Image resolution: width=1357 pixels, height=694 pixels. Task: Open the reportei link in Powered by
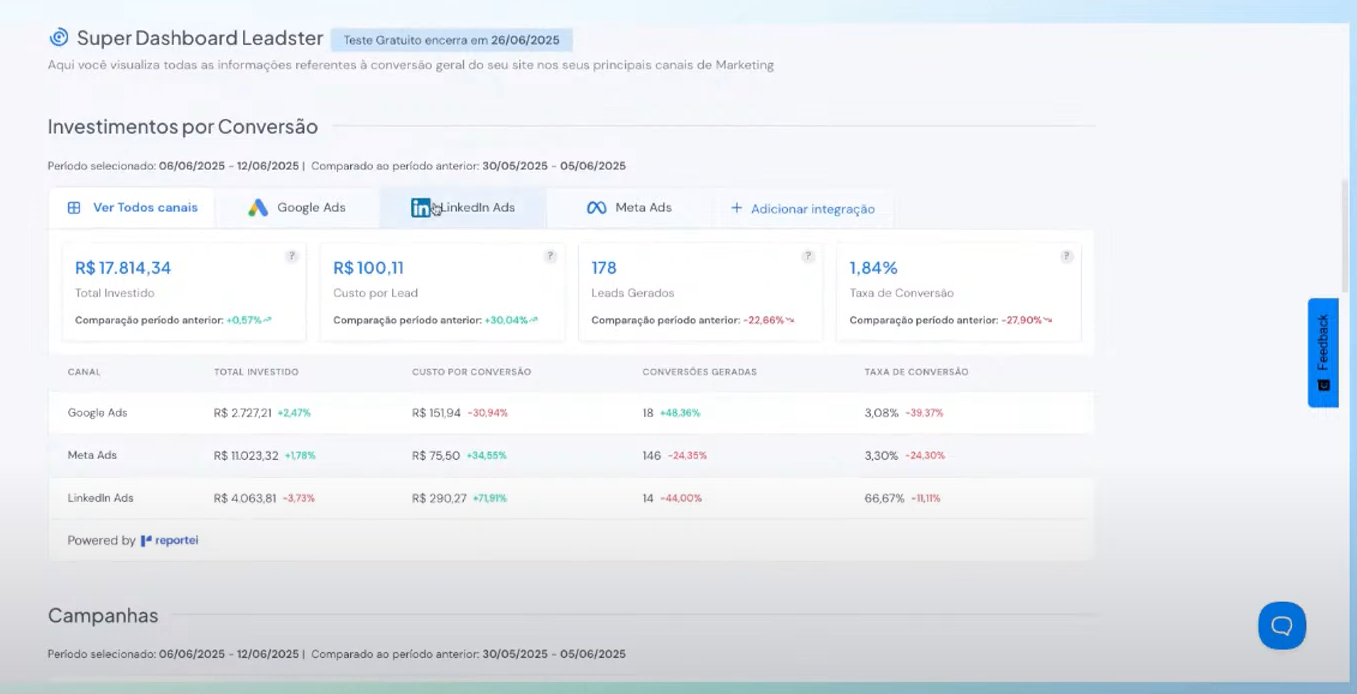[x=170, y=540]
